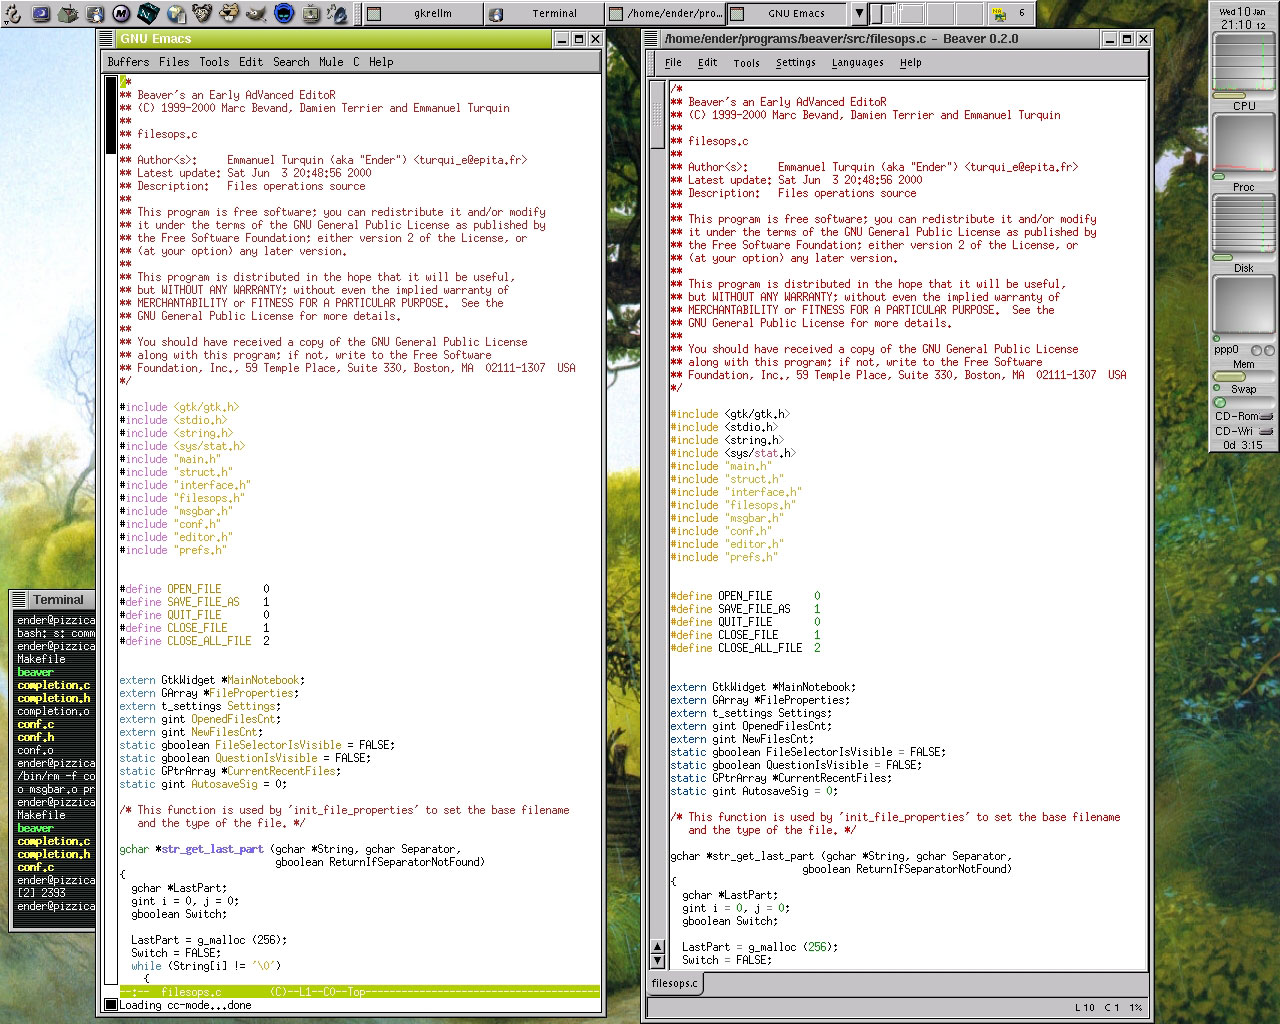The height and width of the screenshot is (1024, 1280).
Task: Open the globe-with-document panel launcher
Action: point(176,13)
